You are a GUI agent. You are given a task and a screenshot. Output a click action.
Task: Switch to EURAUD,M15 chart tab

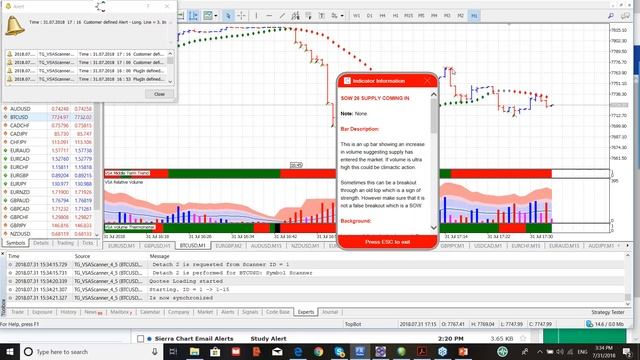pyautogui.click(x=564, y=246)
